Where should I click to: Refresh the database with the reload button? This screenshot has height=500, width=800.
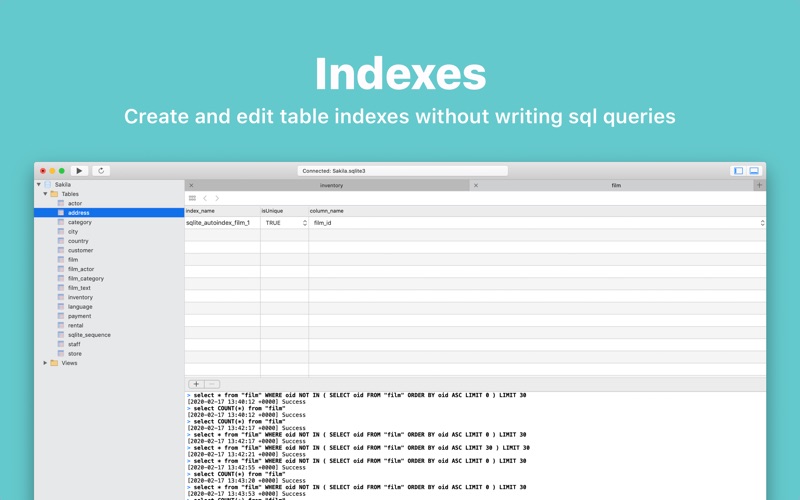(101, 171)
